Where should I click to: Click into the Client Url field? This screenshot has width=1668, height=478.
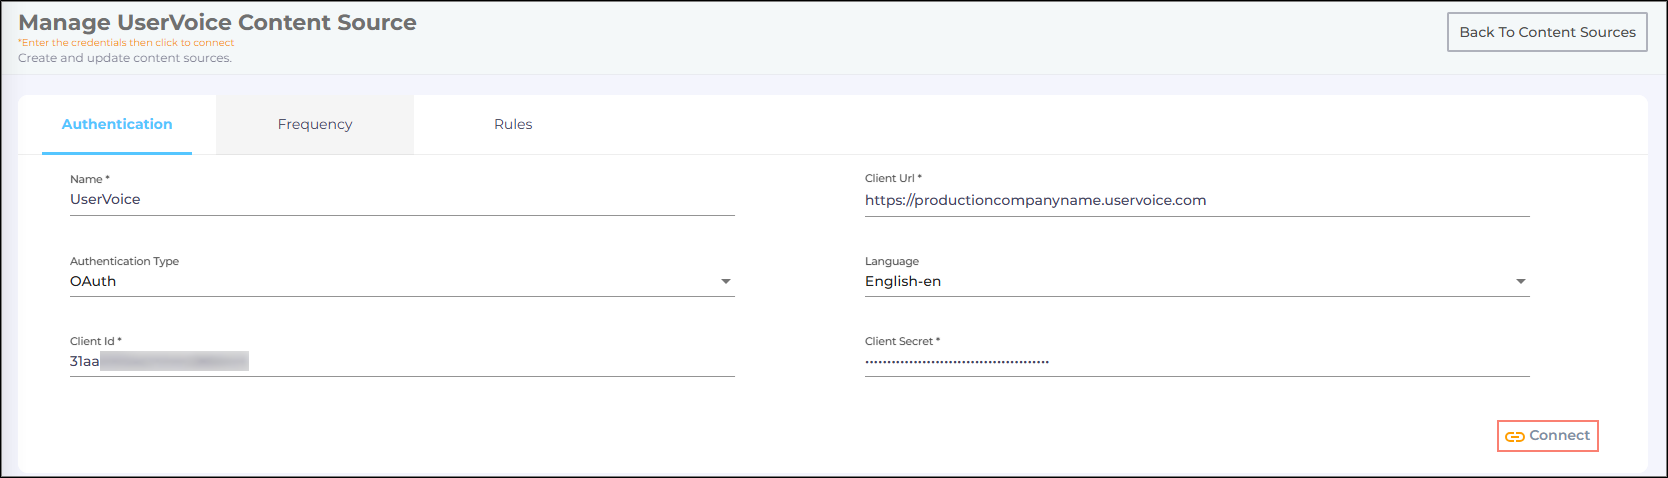pyautogui.click(x=1195, y=200)
